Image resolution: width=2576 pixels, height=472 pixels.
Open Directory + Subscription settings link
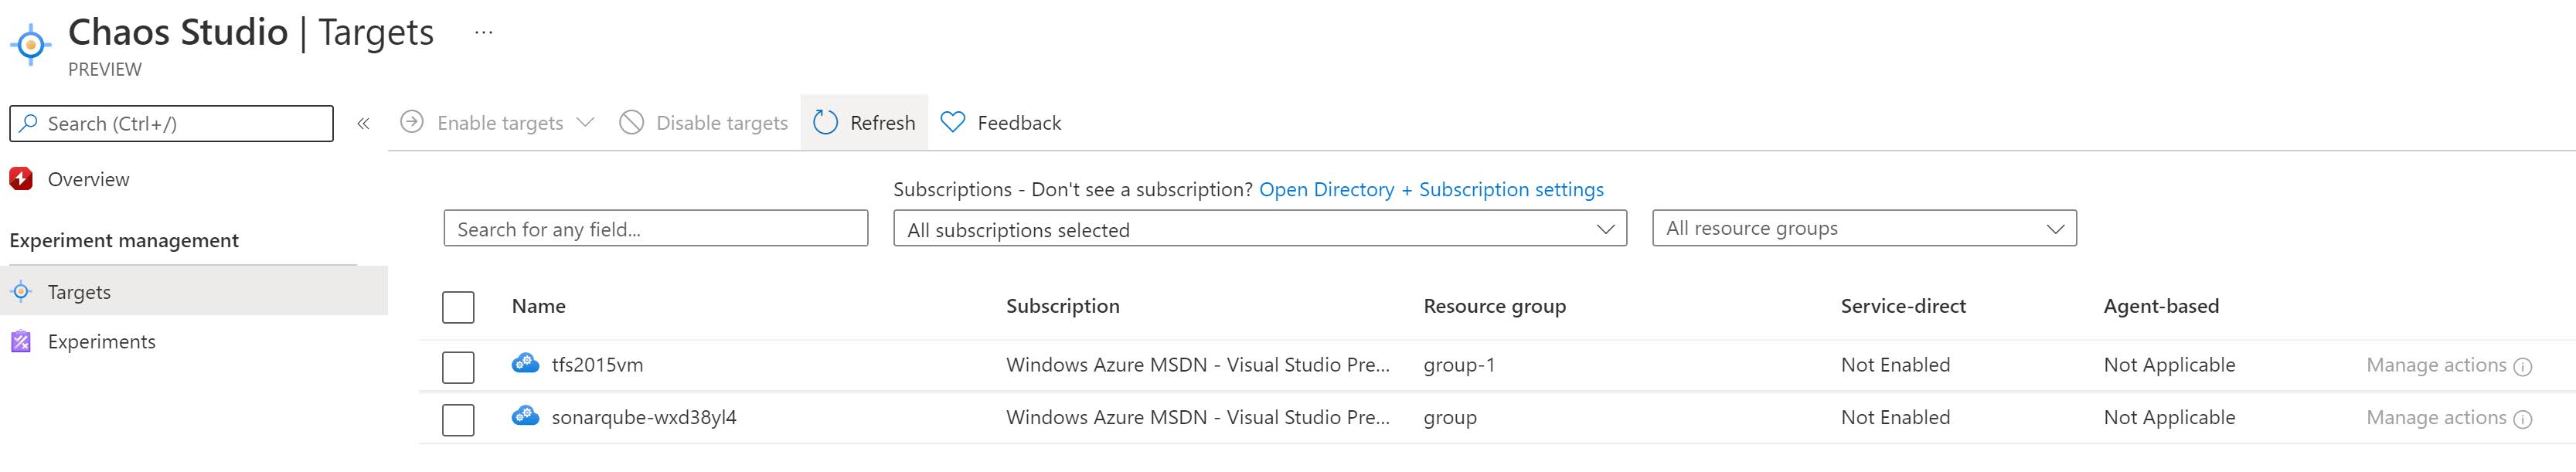click(1431, 189)
